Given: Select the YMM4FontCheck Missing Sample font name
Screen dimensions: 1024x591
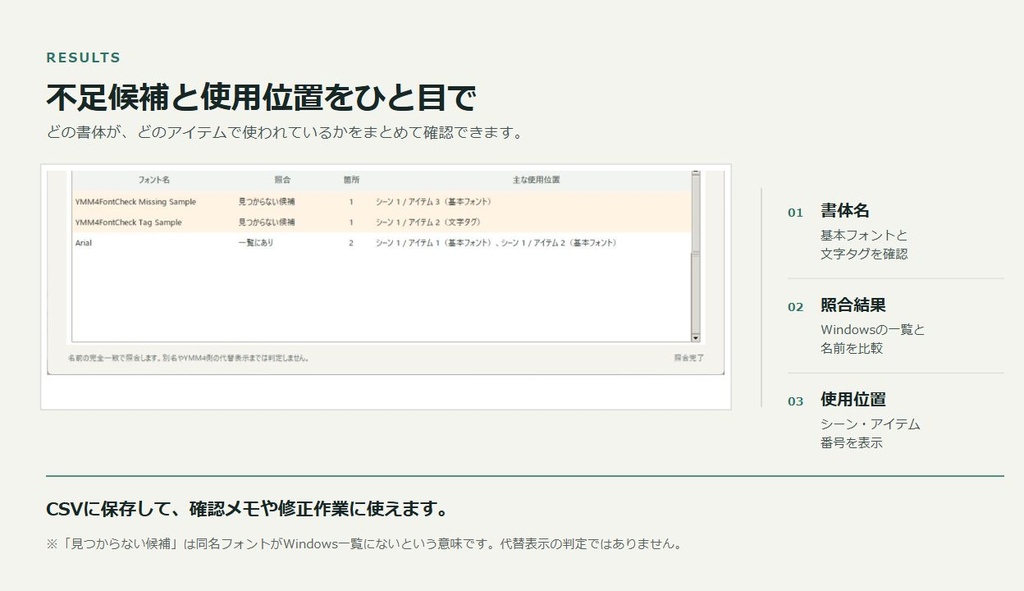Looking at the screenshot, I should (135, 202).
